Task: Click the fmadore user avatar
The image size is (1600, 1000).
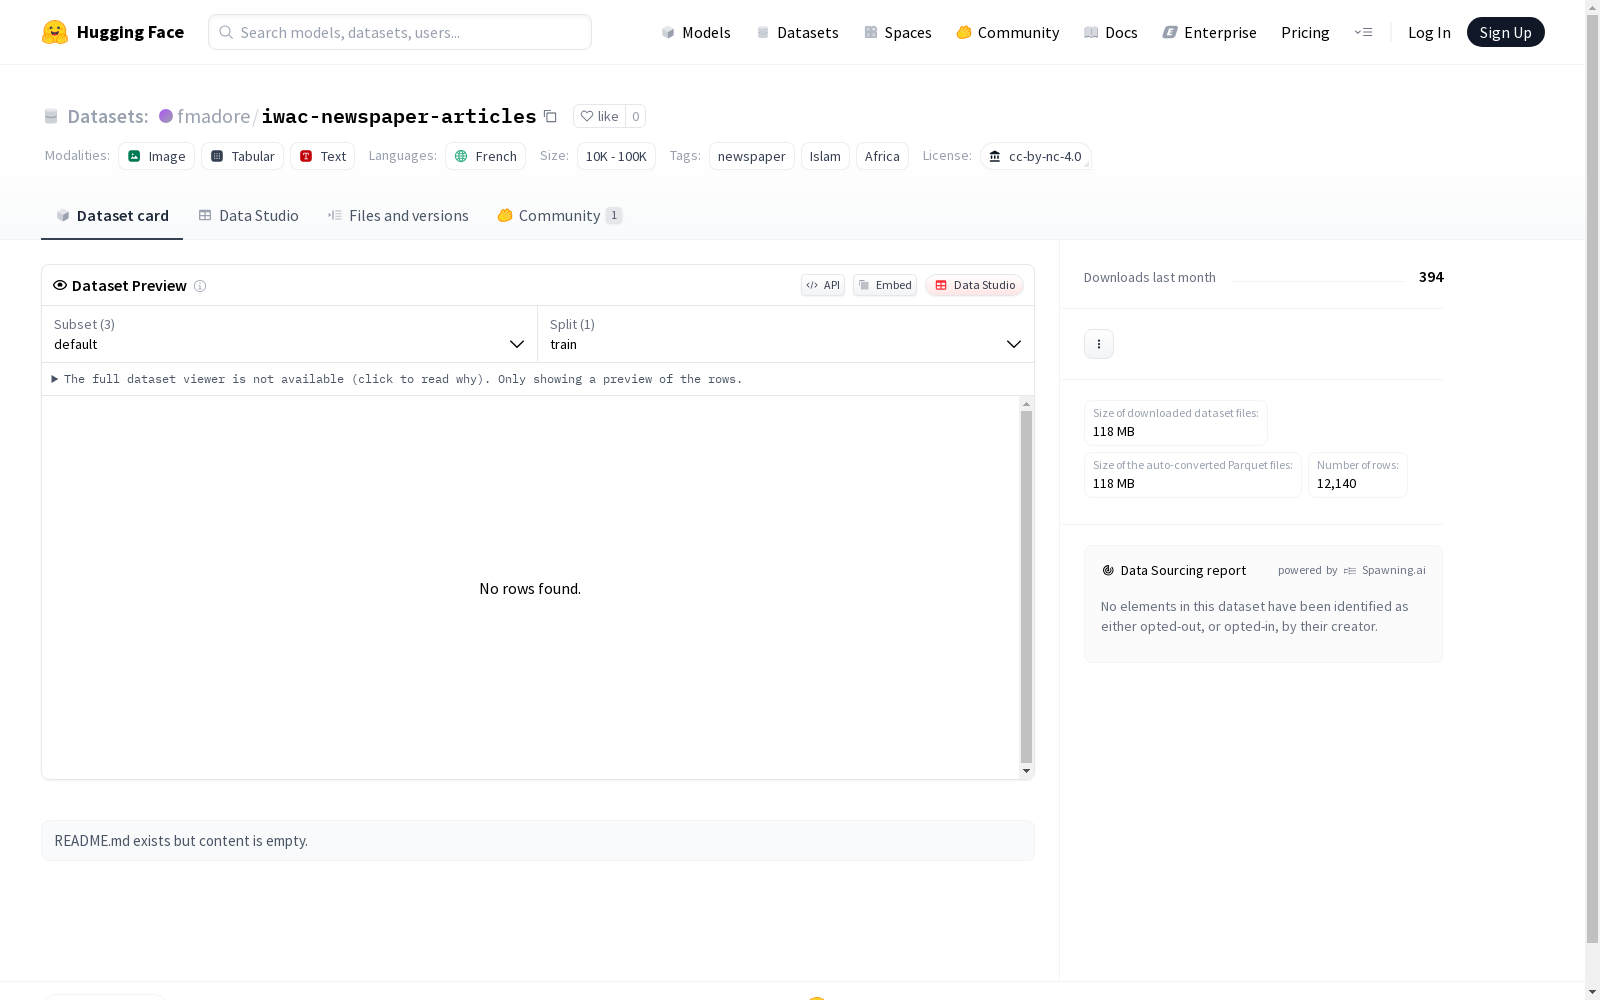Action: 166,116
